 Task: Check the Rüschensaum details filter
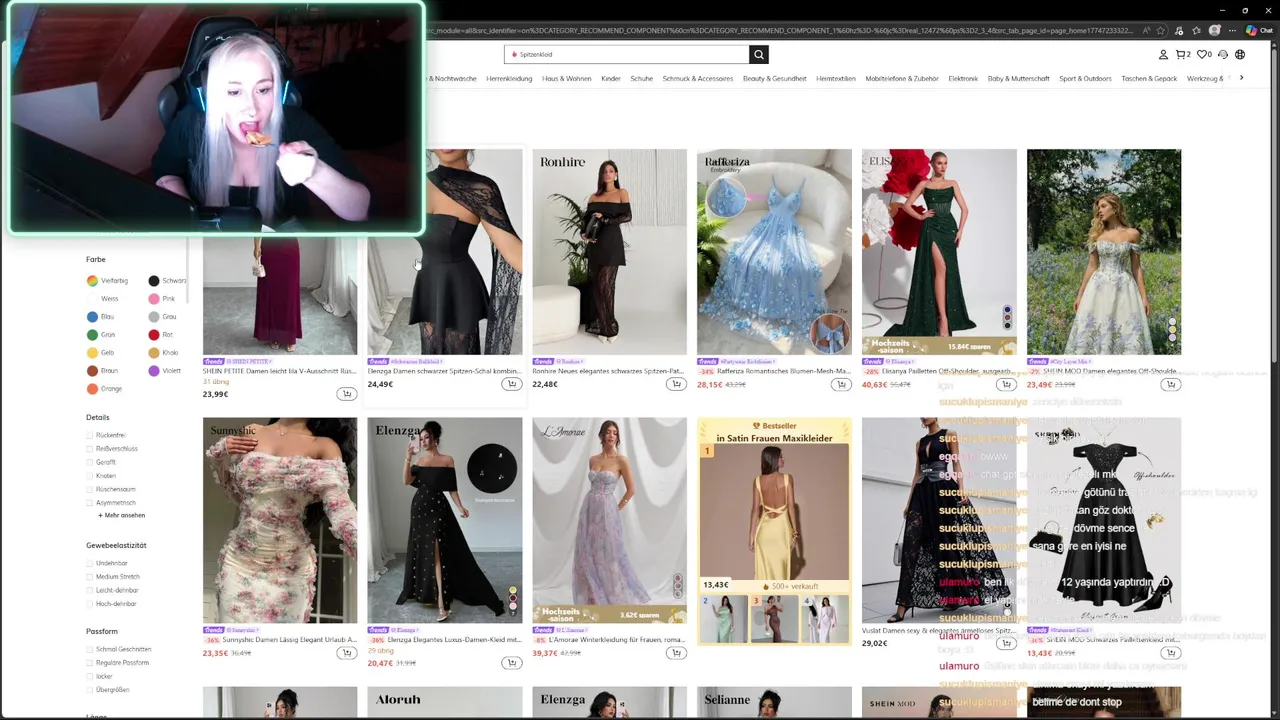coord(90,489)
